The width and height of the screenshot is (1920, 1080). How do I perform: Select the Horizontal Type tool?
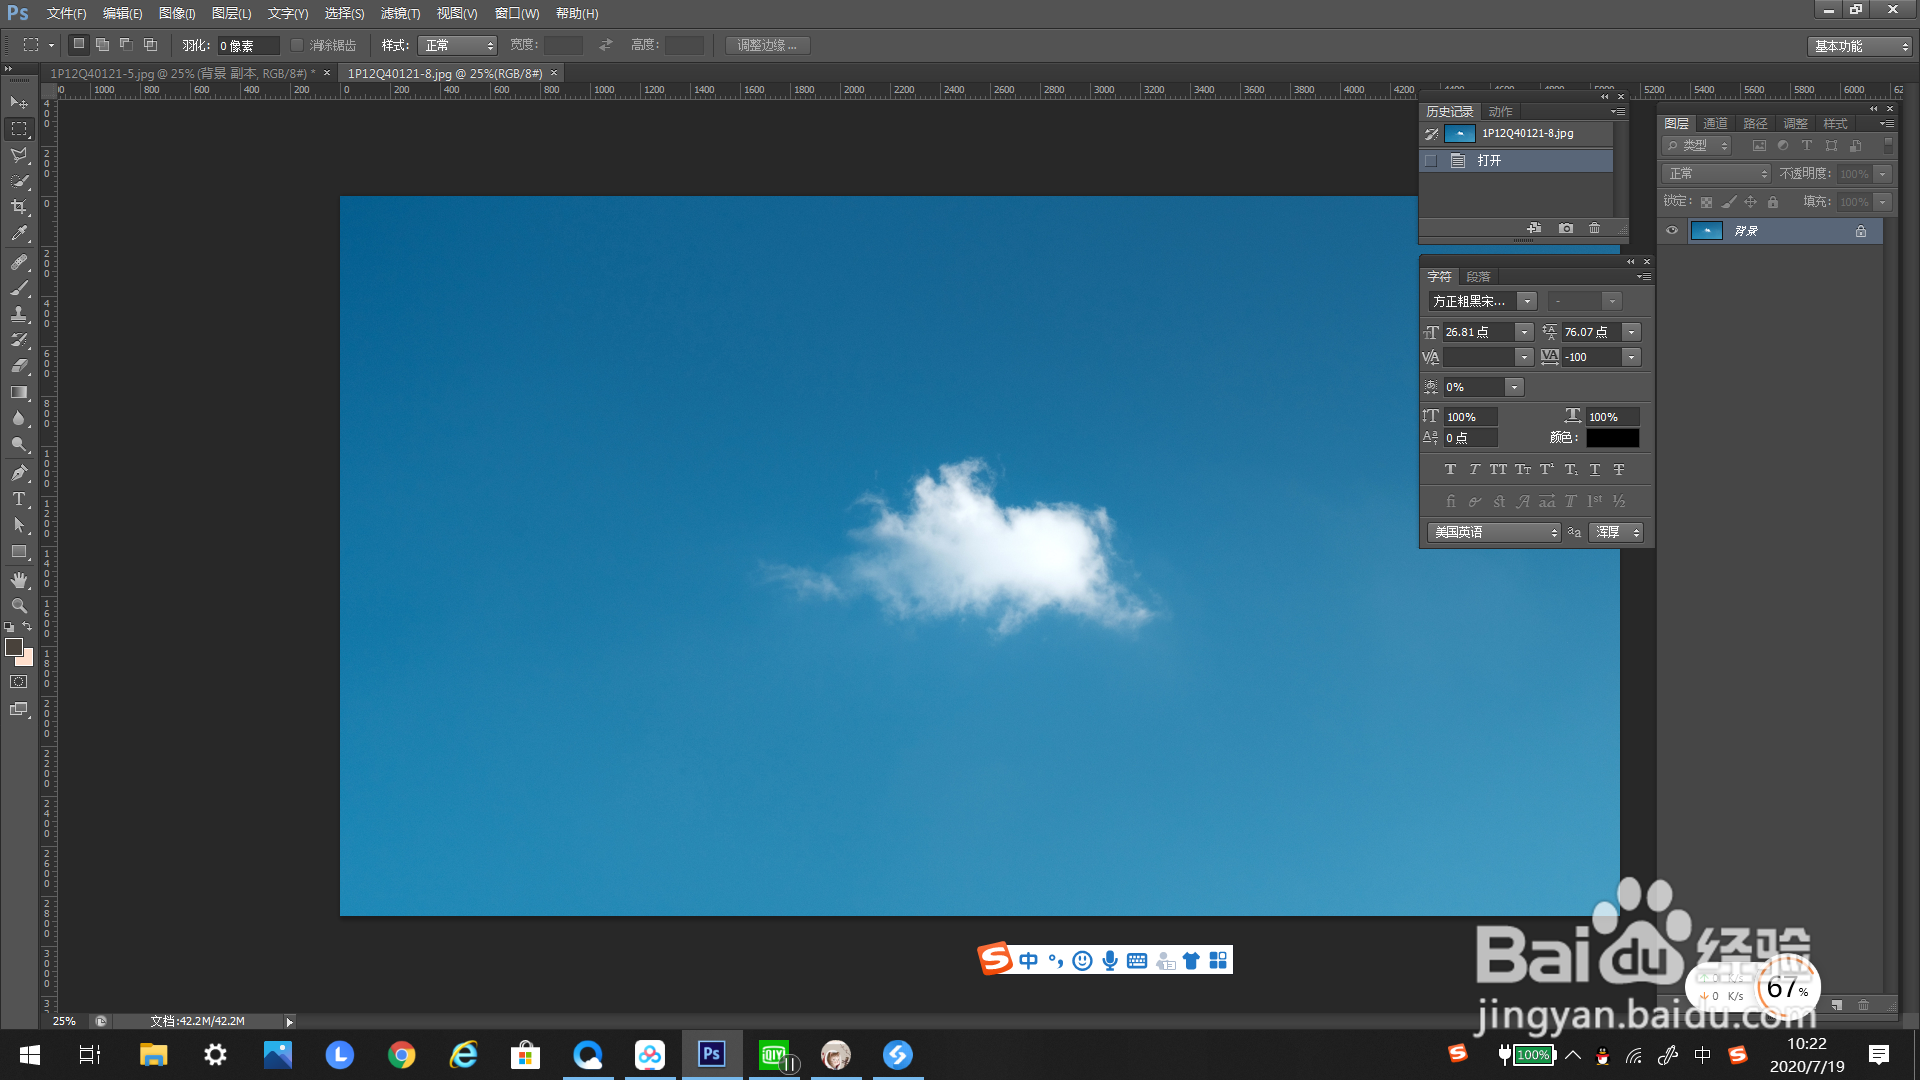tap(19, 499)
